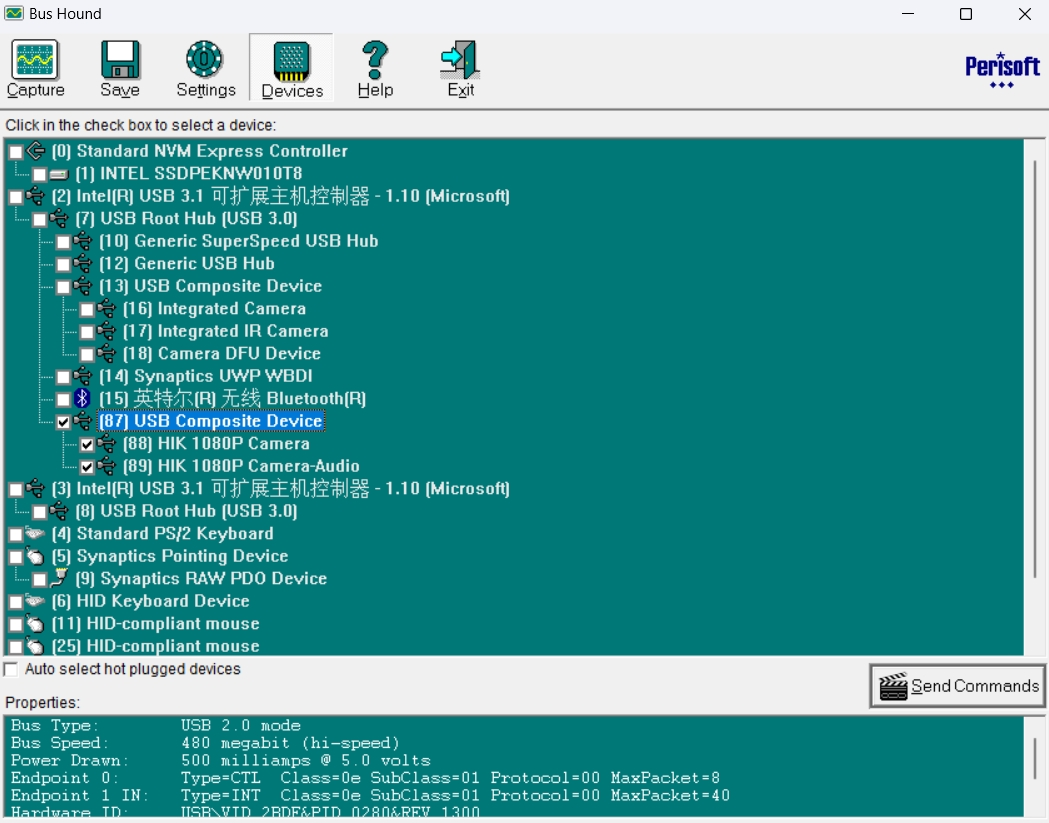Click the Bluetooth icon for device 15
The height and width of the screenshot is (823, 1049).
[x=83, y=399]
